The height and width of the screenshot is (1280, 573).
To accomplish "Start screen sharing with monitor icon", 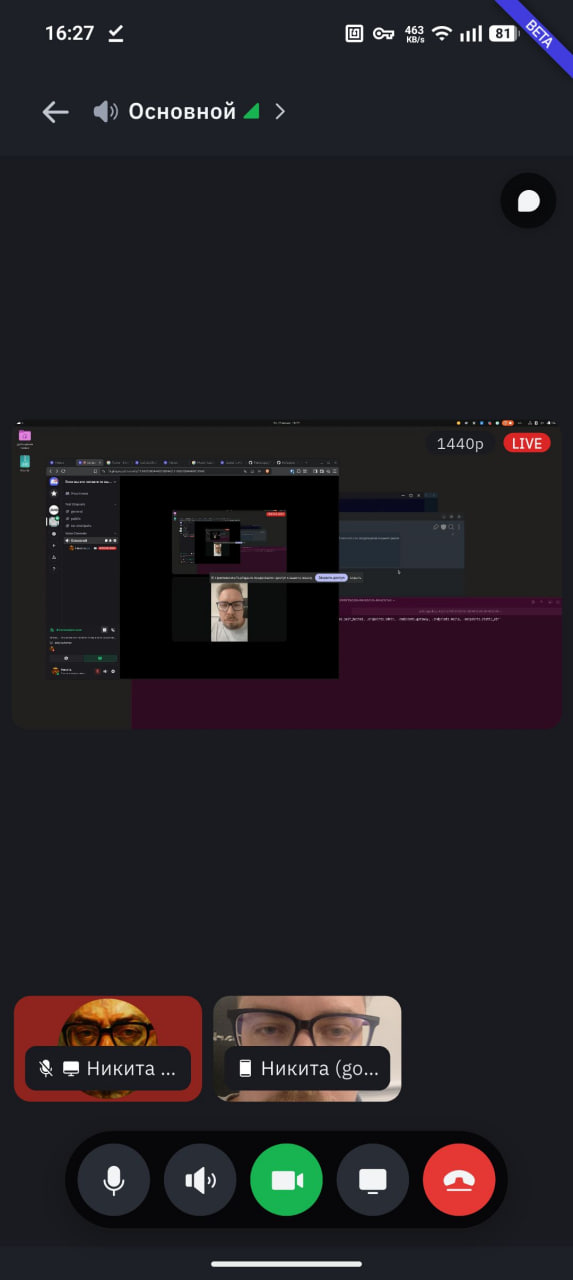I will [x=373, y=1180].
